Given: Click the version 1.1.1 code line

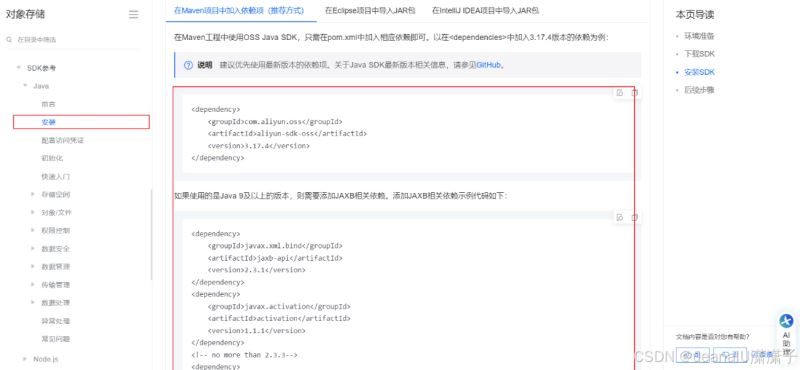Looking at the screenshot, I should point(257,331).
